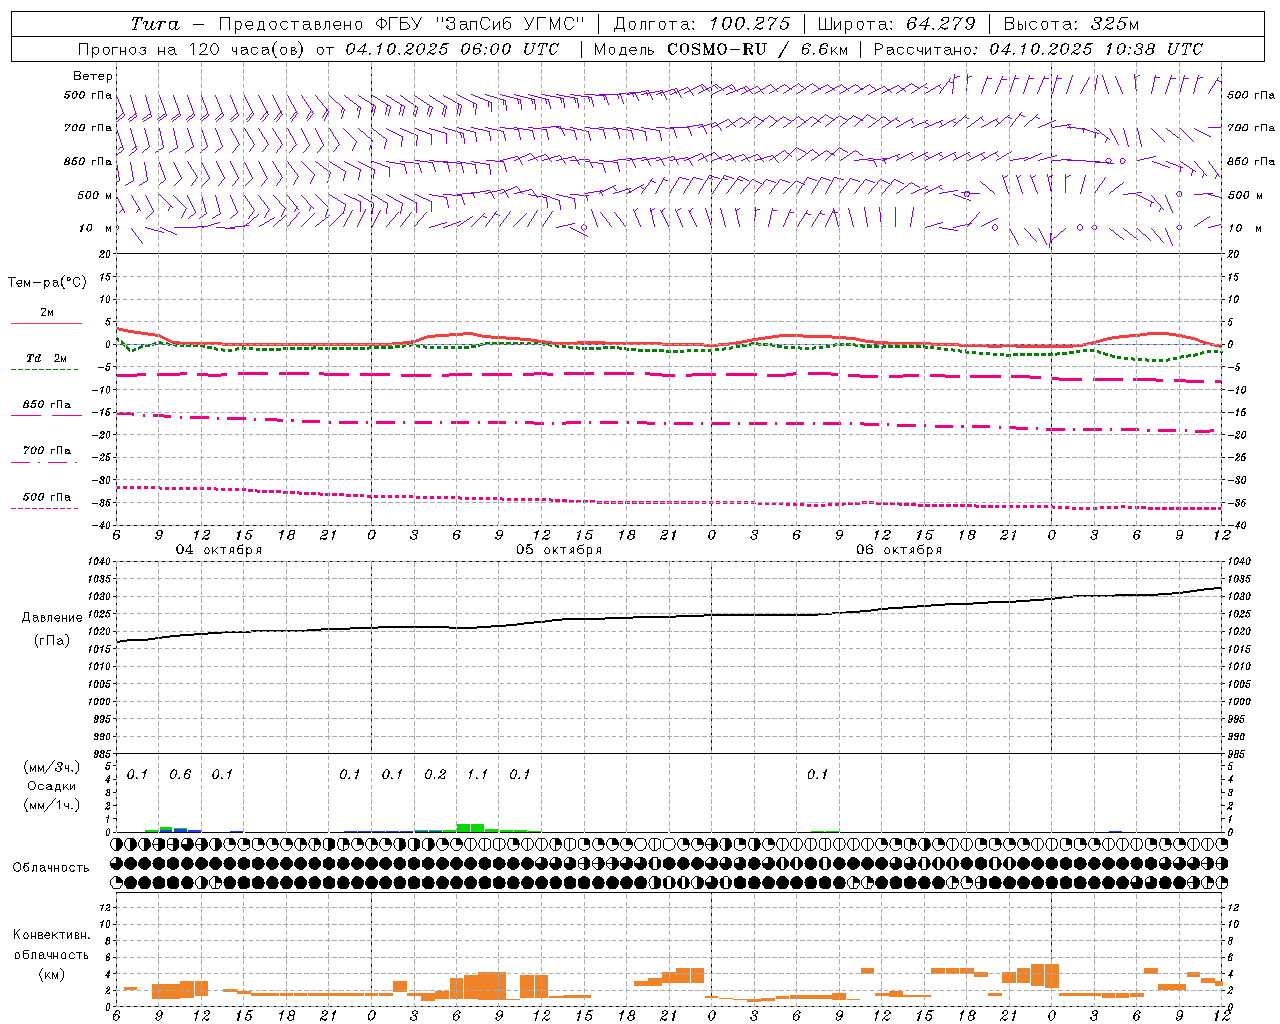Click the "Давление" pressure panel label
1280x1024 pixels.
point(52,618)
